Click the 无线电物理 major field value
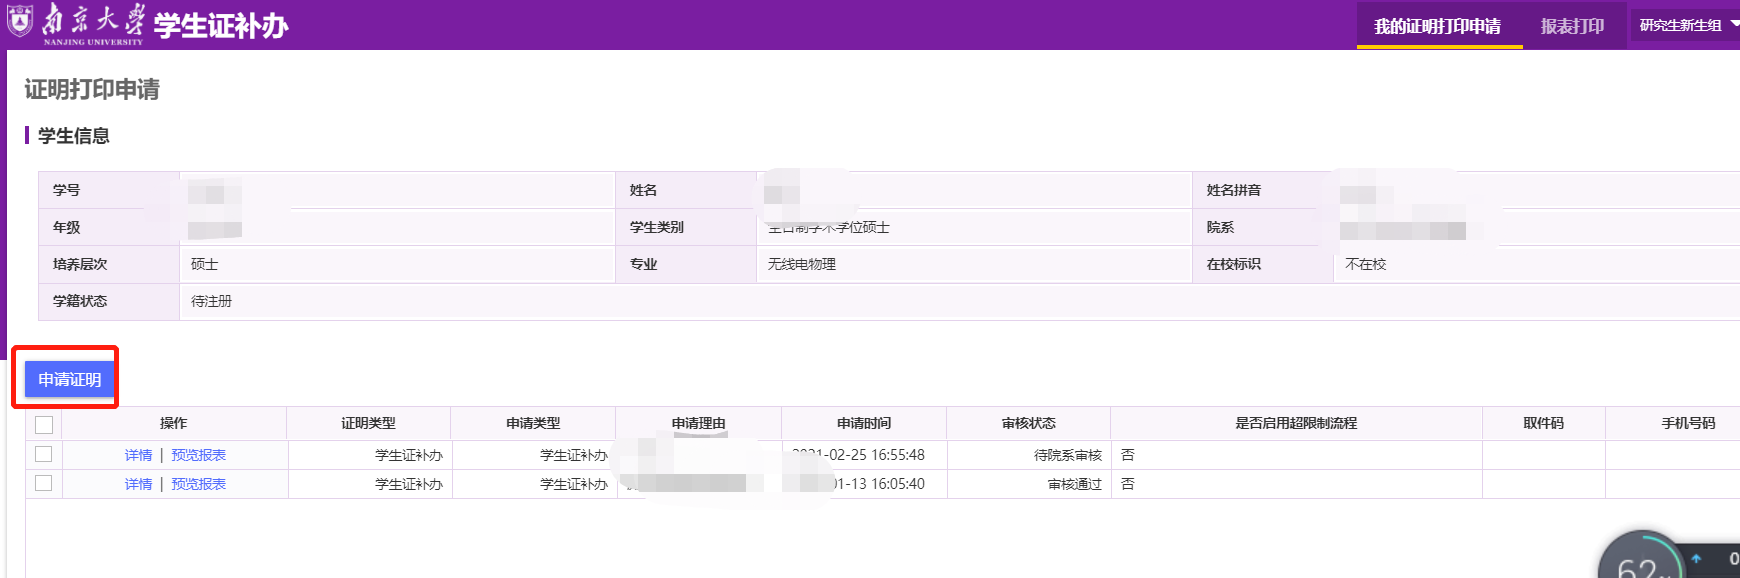Image resolution: width=1740 pixels, height=578 pixels. click(802, 264)
